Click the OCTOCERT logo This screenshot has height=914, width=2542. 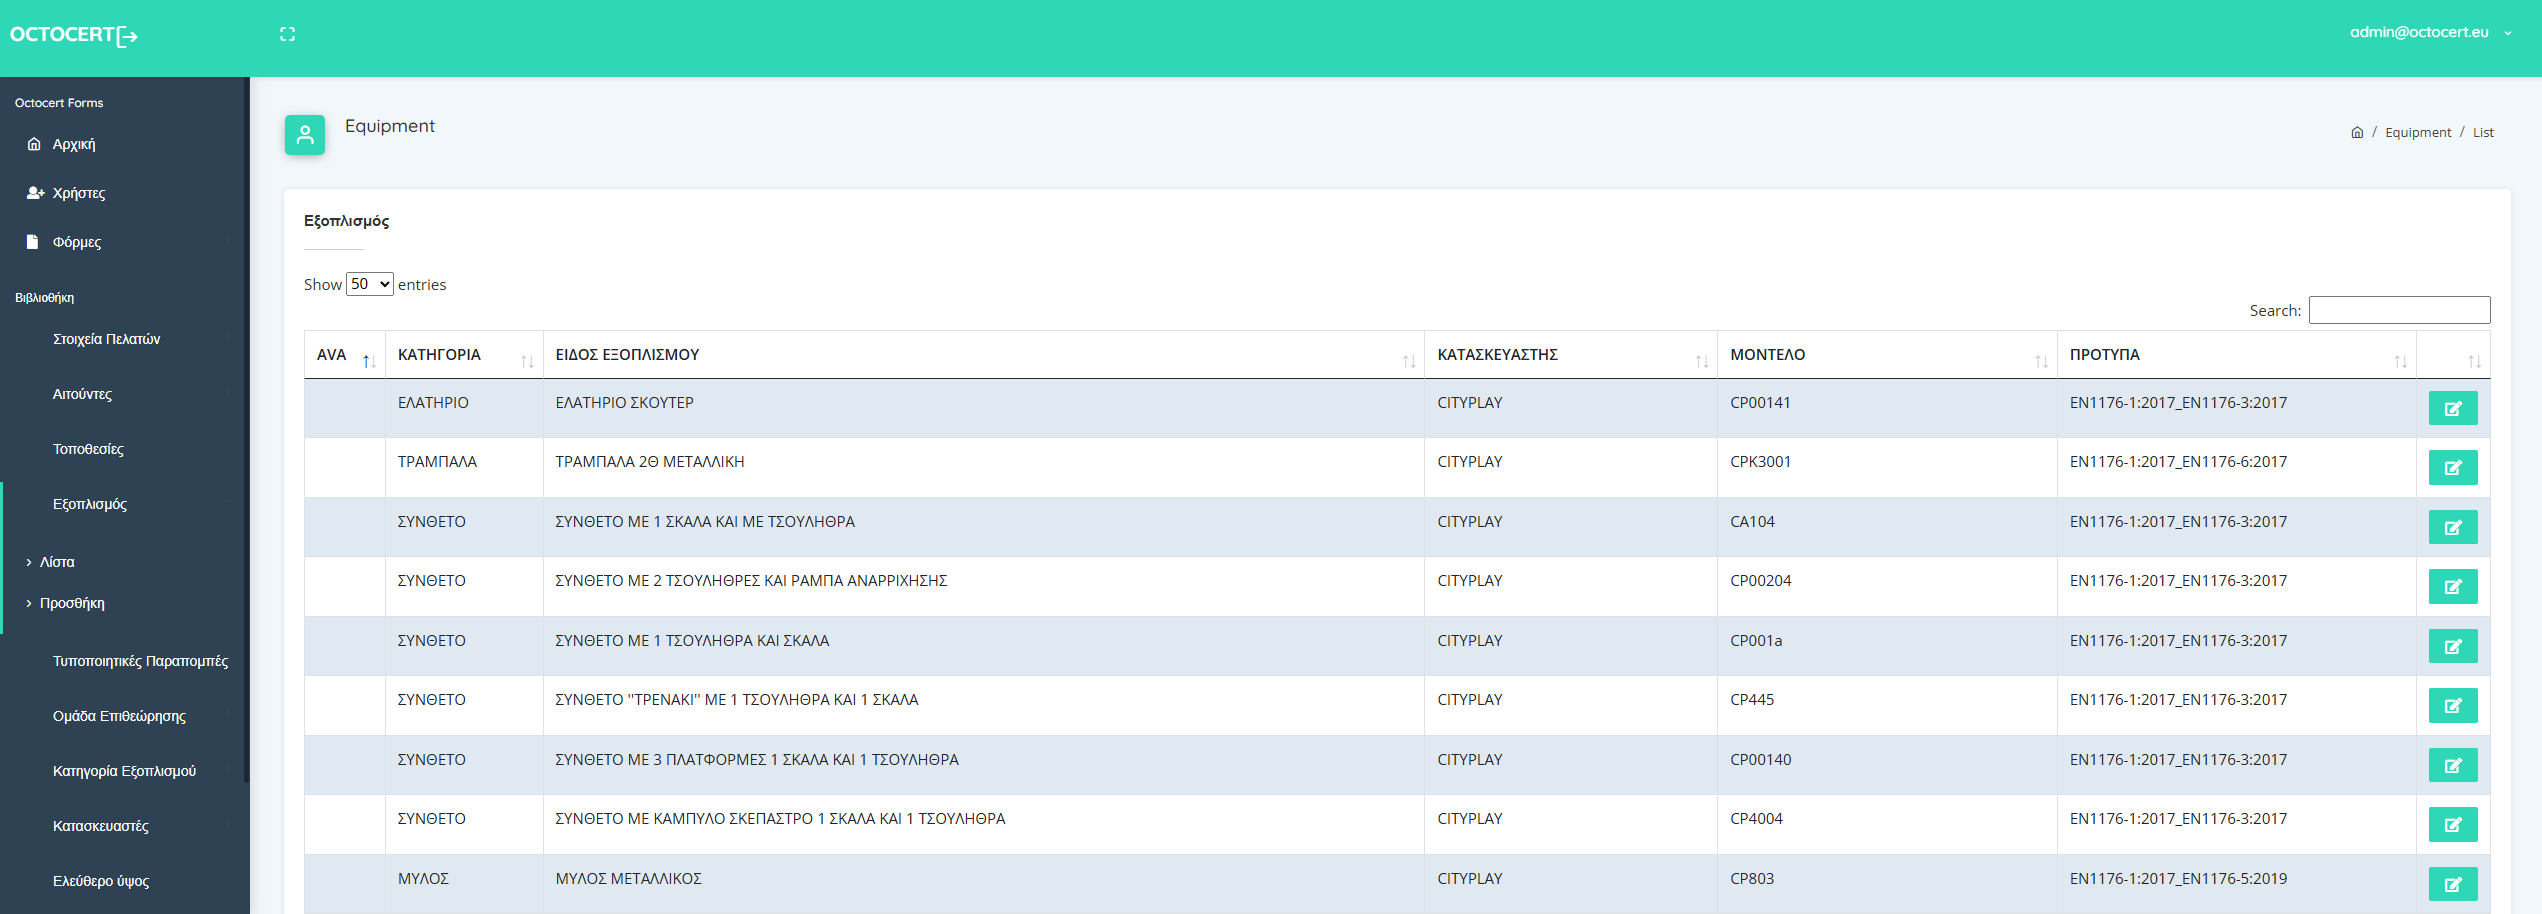[x=73, y=35]
